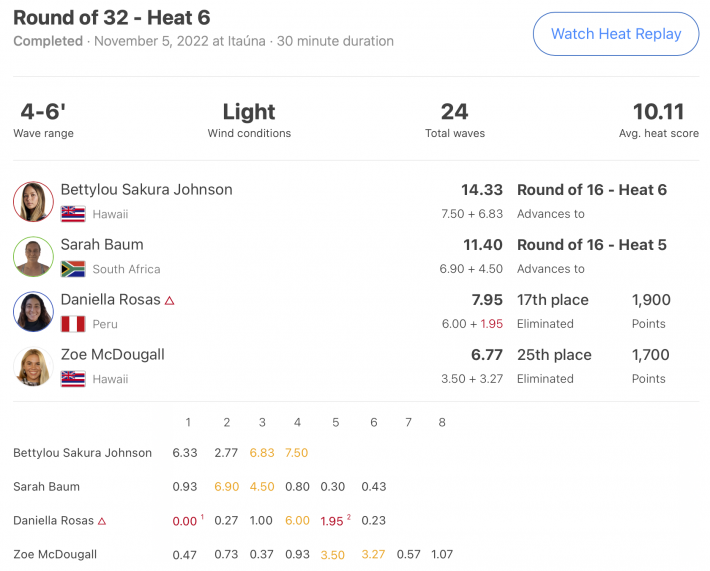Click Daniella Rosas's red 1.95 wave score
The width and height of the screenshot is (710, 571).
(x=332, y=521)
